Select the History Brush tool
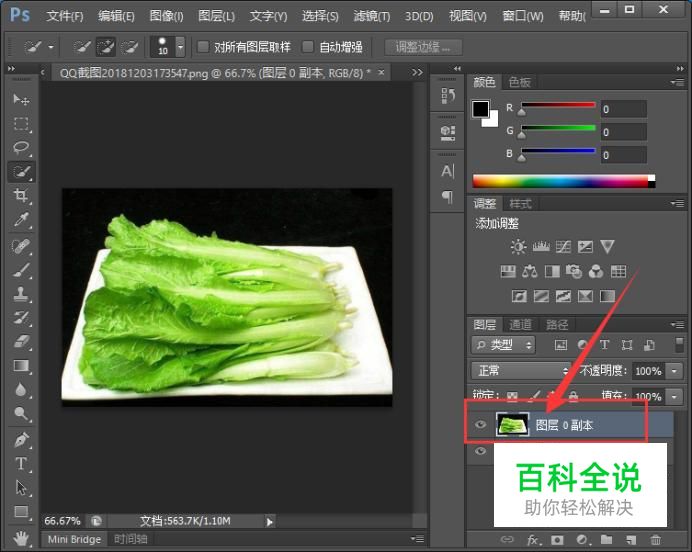 [x=21, y=318]
